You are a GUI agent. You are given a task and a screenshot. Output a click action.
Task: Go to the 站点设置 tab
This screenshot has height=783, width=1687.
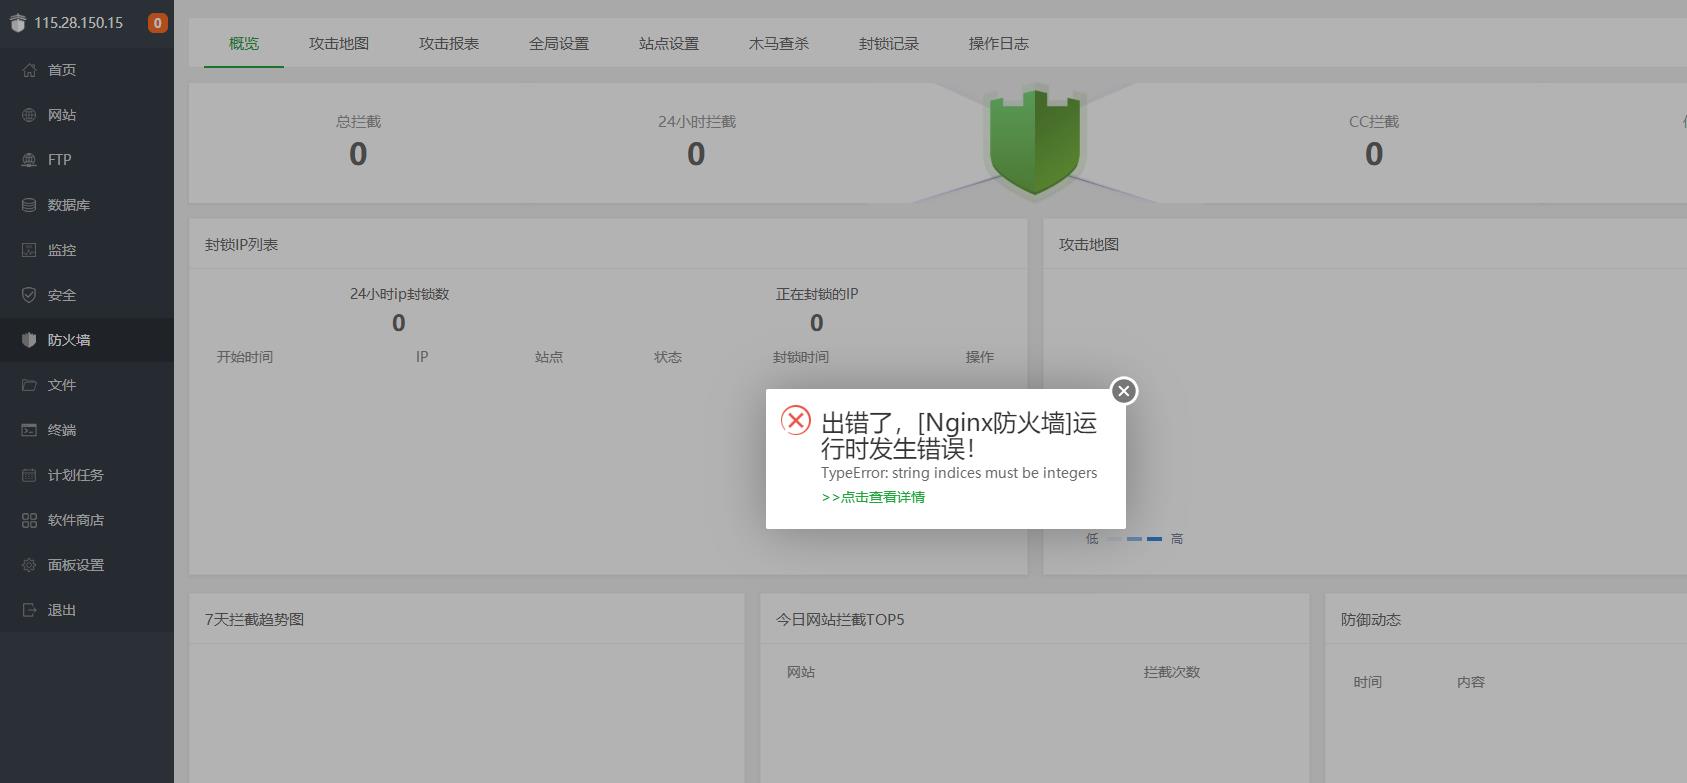click(x=669, y=43)
